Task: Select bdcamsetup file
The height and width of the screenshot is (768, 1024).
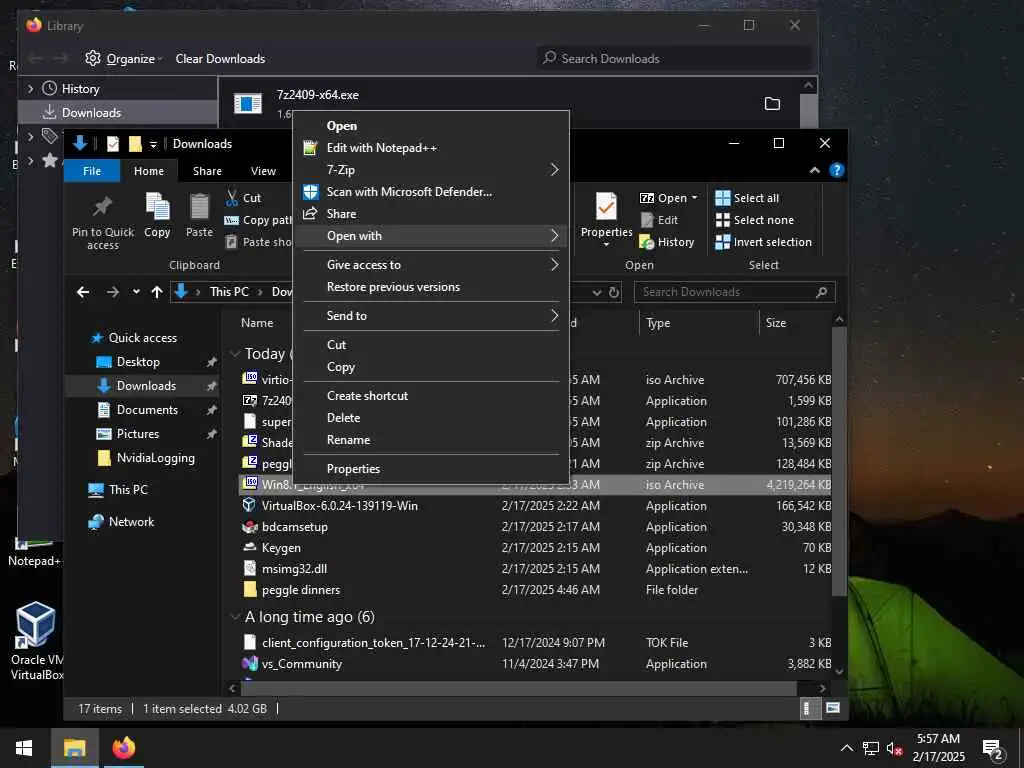Action: pyautogui.click(x=295, y=527)
